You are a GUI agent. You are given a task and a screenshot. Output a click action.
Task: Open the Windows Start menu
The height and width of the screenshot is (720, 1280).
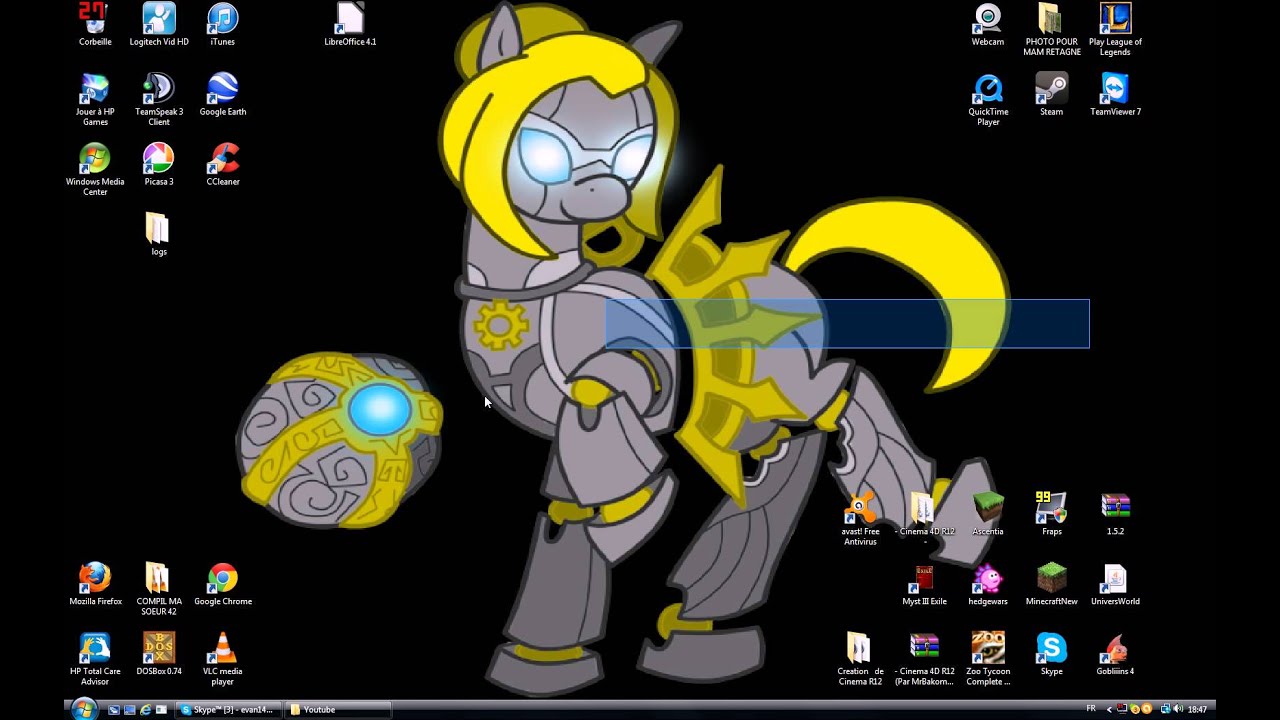pyautogui.click(x=84, y=709)
